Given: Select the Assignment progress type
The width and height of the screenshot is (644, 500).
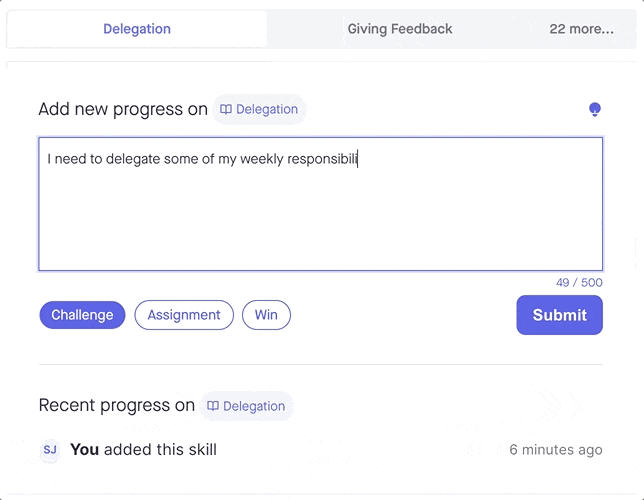Looking at the screenshot, I should 184,315.
